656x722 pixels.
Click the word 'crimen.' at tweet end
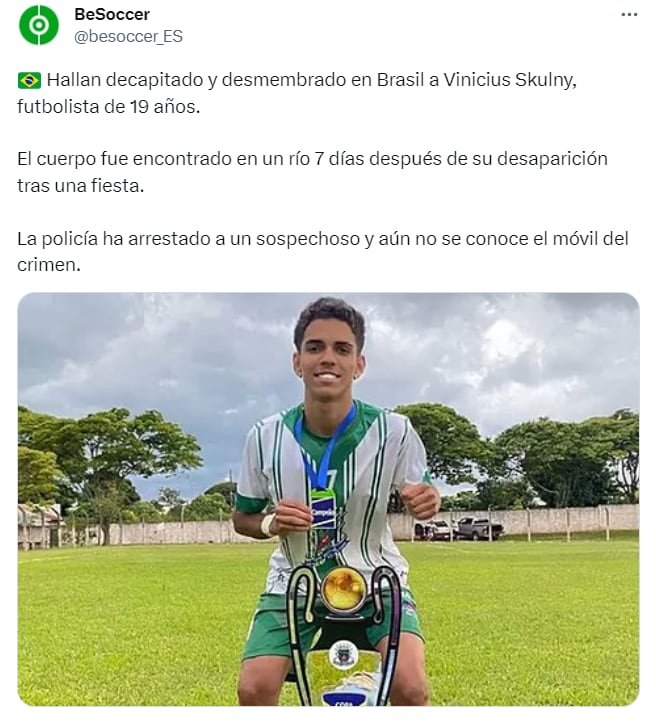click(49, 265)
